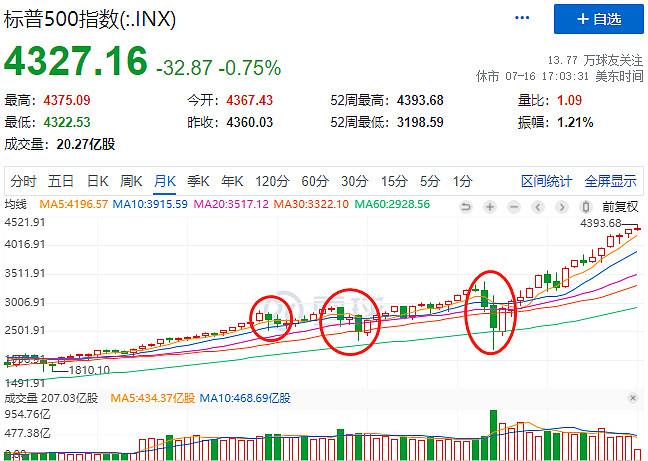Viewport: 648px width, 461px height.
Task: Click the 52周最高 value 4393.68 in stats
Action: pyautogui.click(x=420, y=100)
